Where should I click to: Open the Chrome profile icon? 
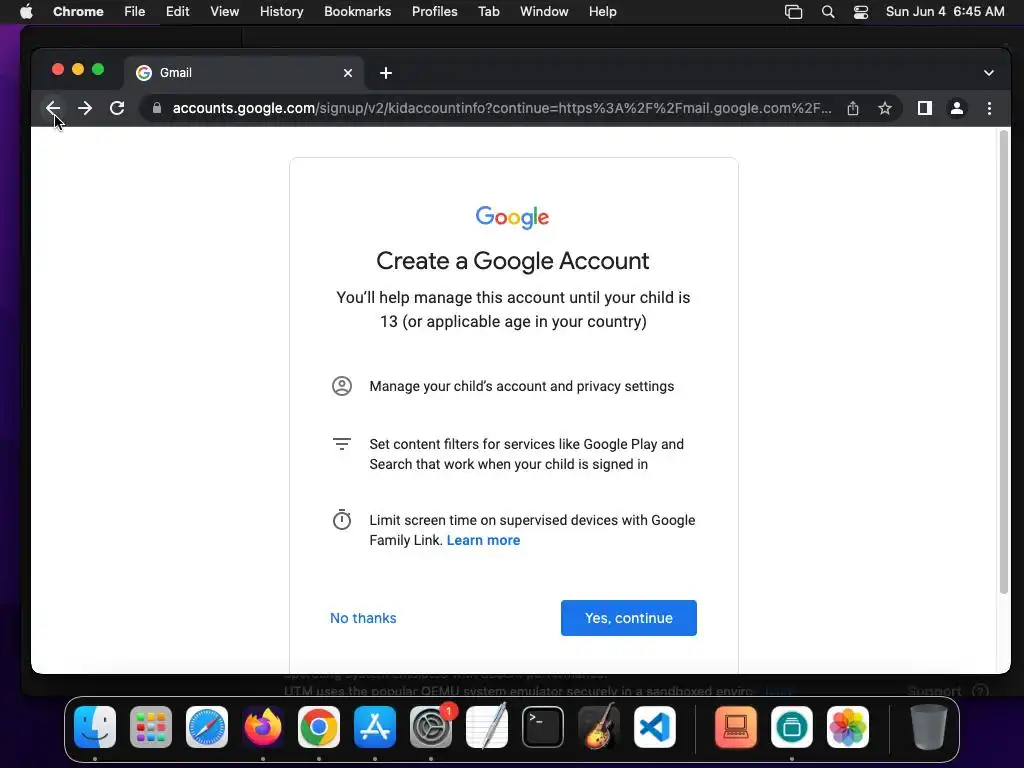pos(957,108)
